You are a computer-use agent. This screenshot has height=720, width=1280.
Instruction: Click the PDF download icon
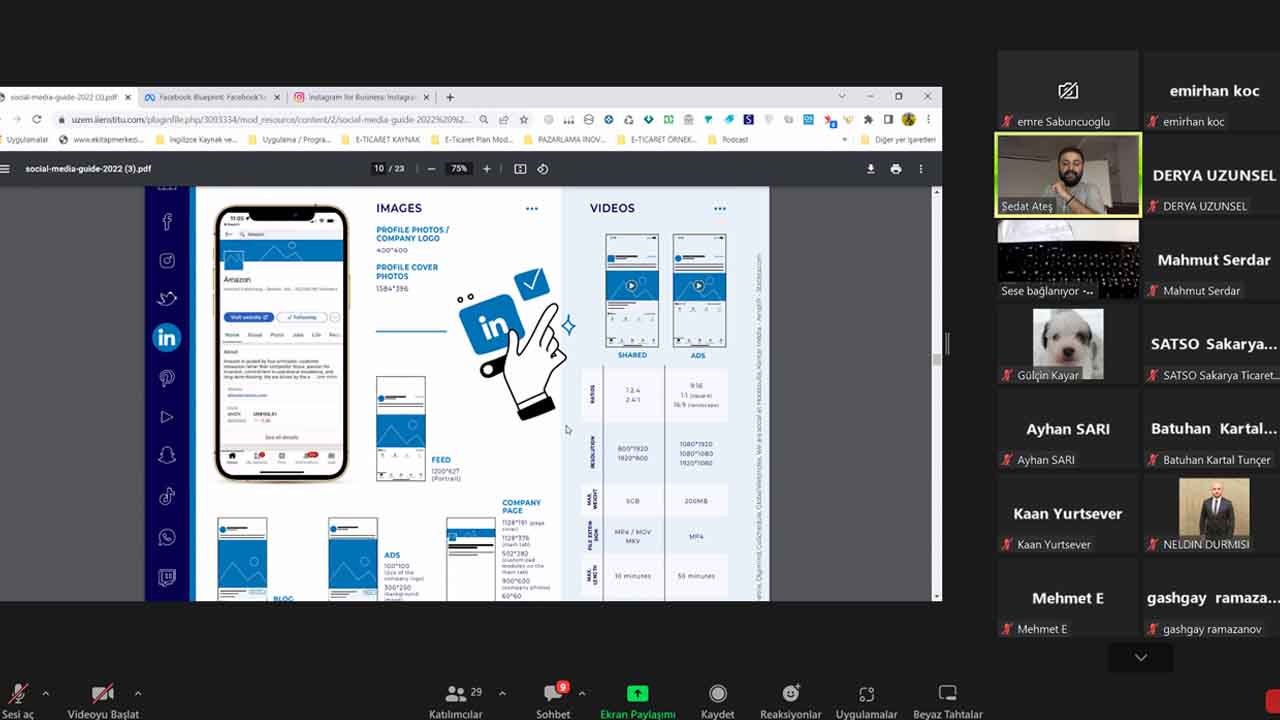870,169
